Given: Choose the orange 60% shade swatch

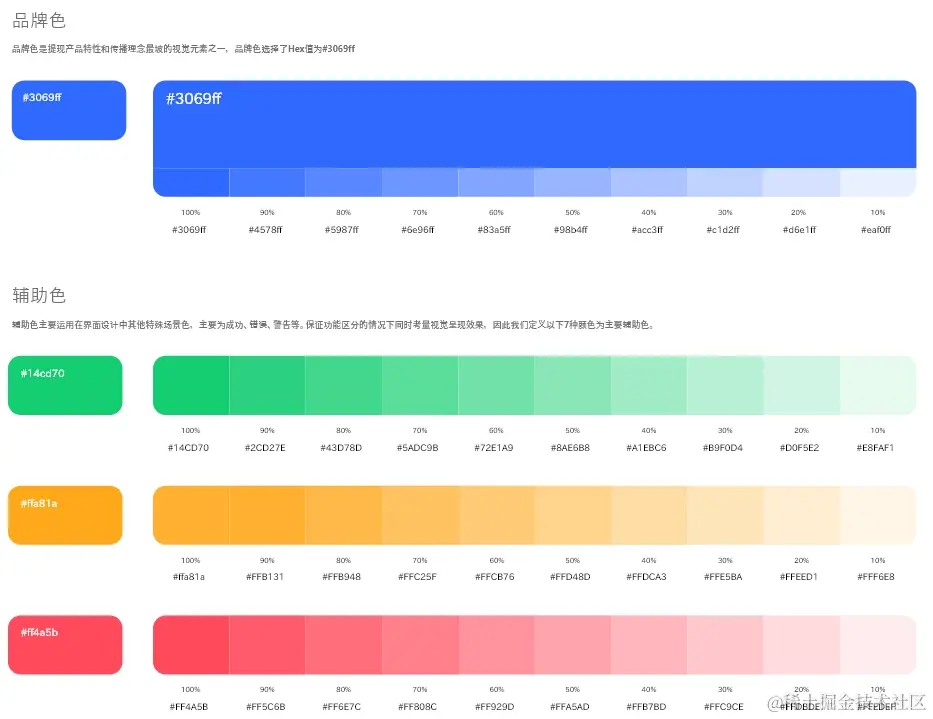Looking at the screenshot, I should 496,515.
